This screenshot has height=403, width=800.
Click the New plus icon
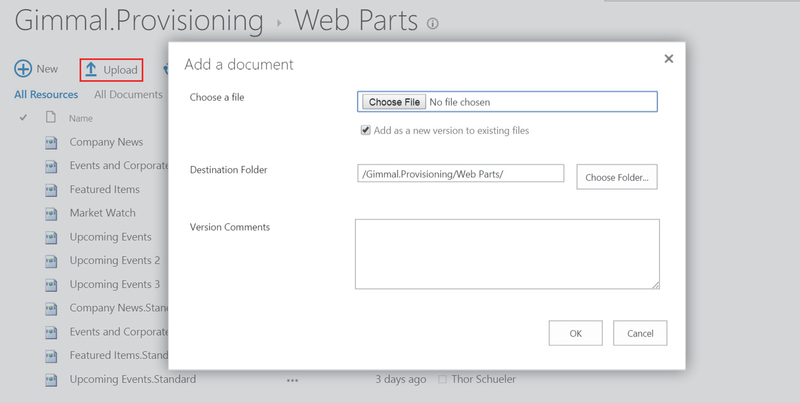(22, 69)
